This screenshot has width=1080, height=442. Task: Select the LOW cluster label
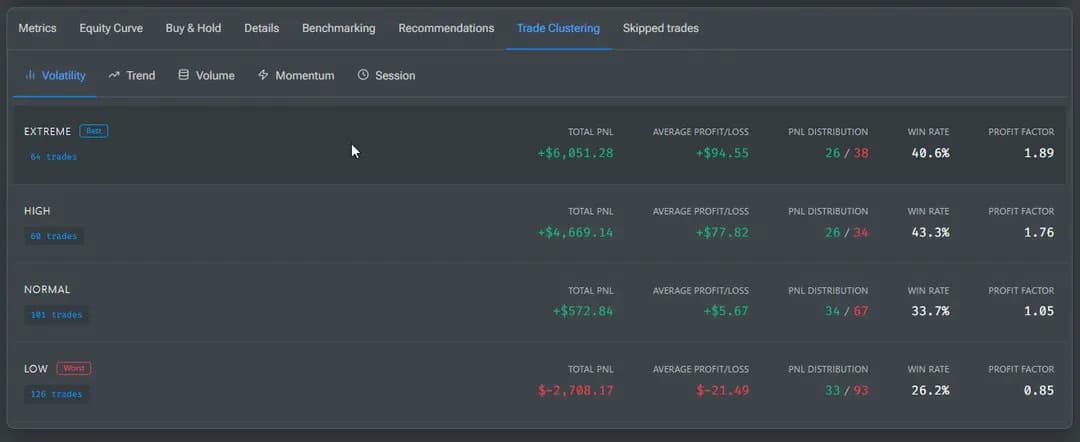[36, 369]
